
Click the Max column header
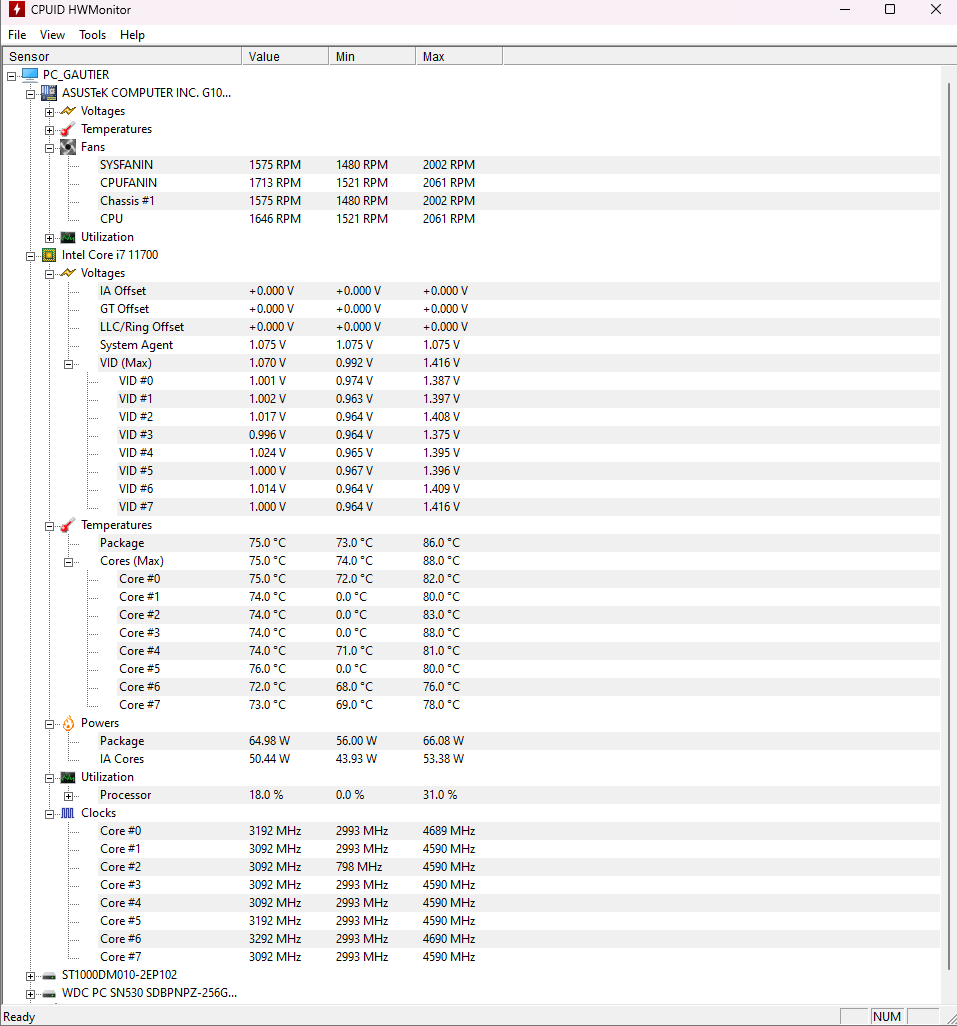click(x=459, y=56)
